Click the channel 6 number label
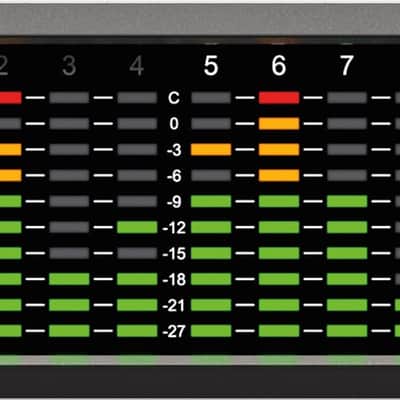The image size is (400, 400). click(x=279, y=66)
